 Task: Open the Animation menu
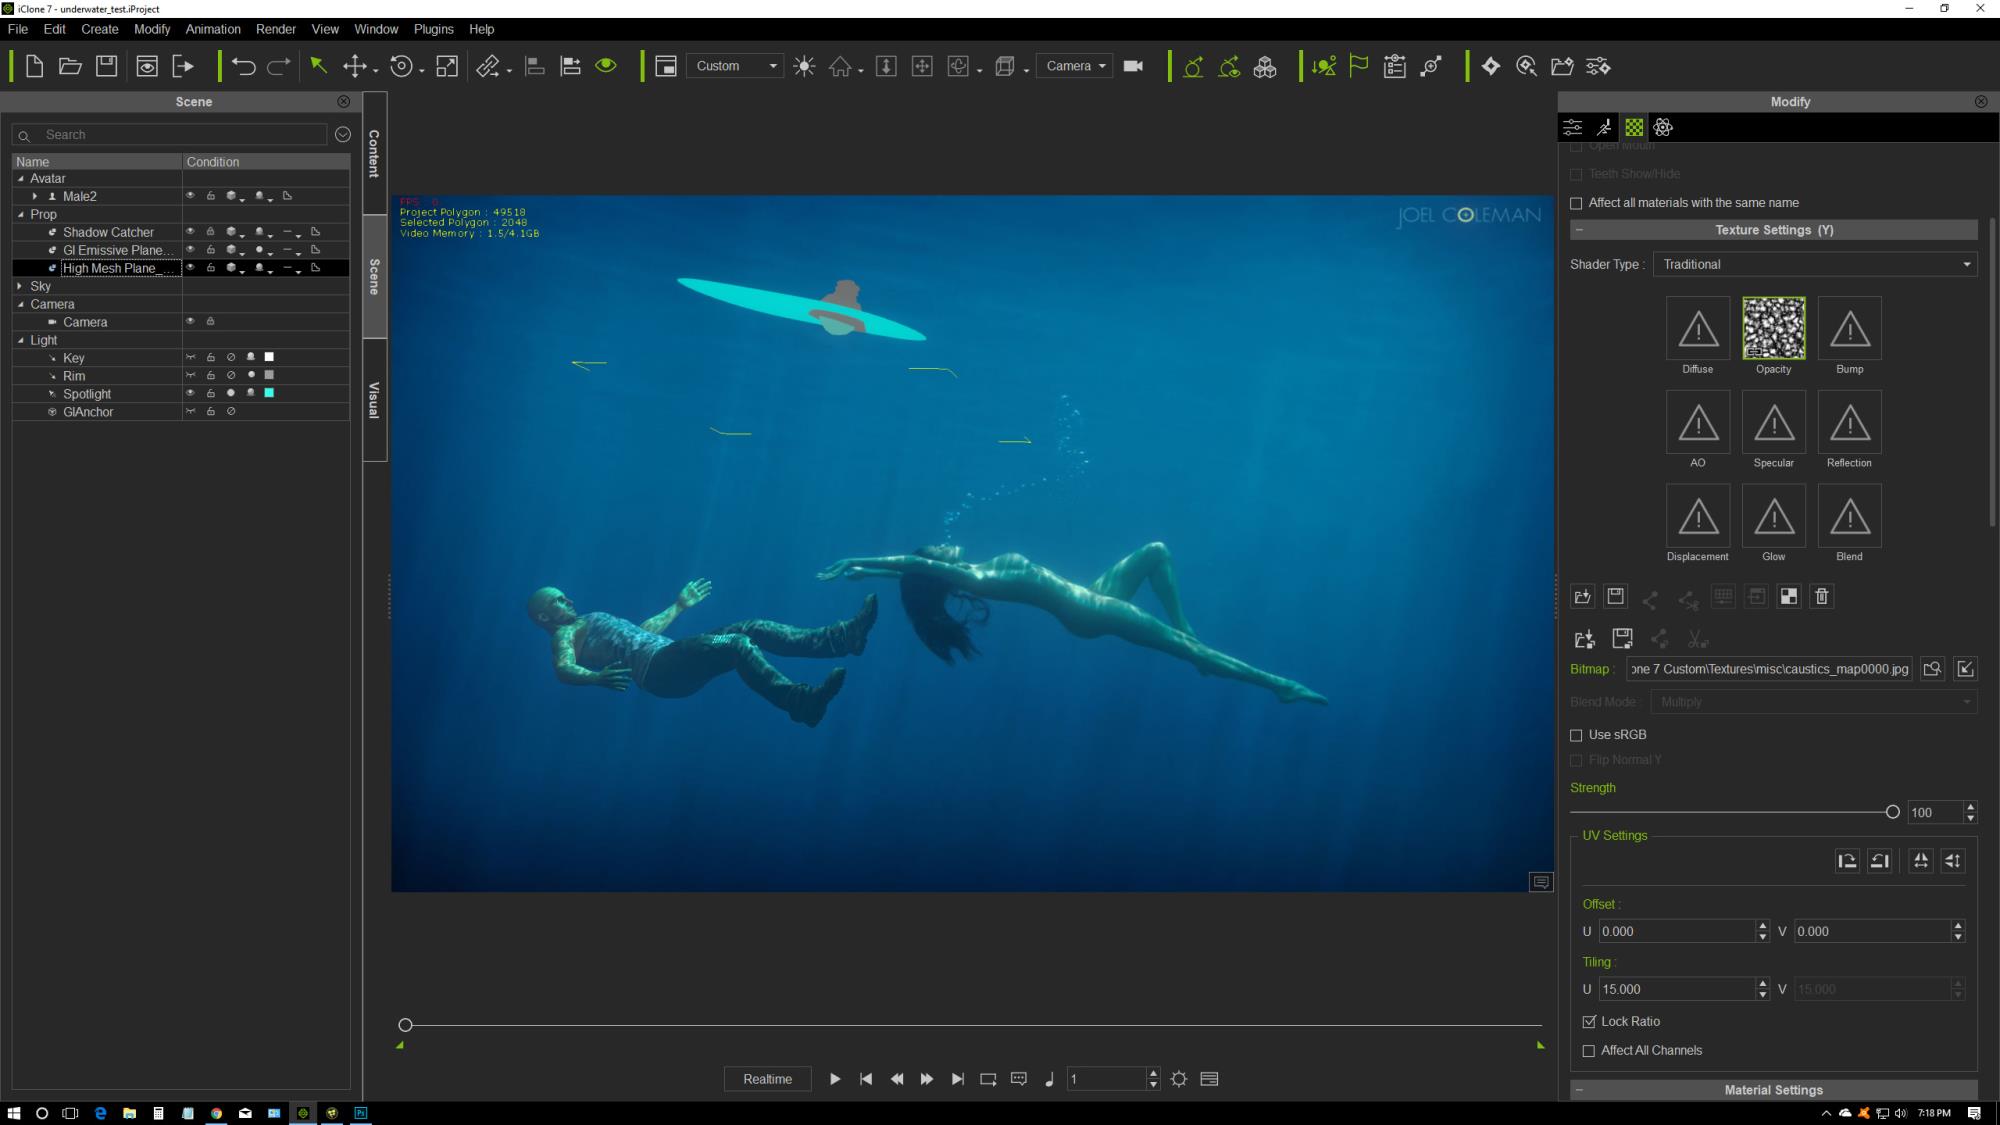pos(213,29)
